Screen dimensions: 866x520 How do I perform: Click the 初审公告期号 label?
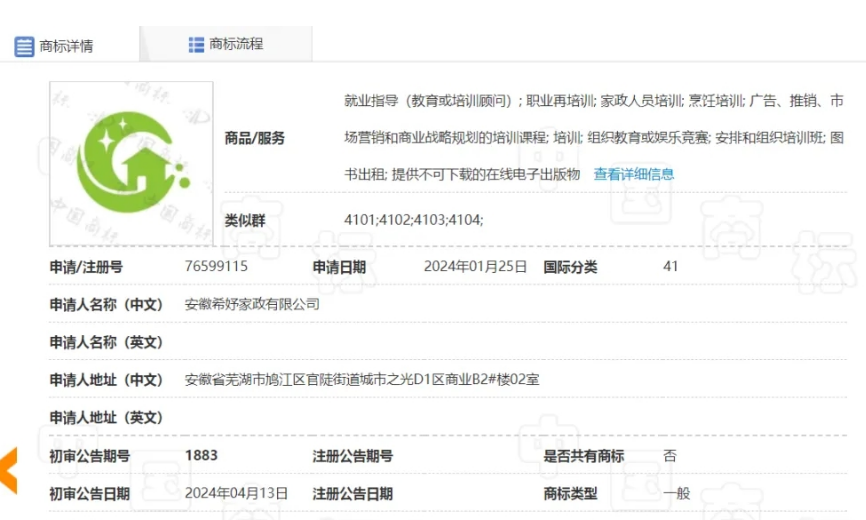[89, 456]
